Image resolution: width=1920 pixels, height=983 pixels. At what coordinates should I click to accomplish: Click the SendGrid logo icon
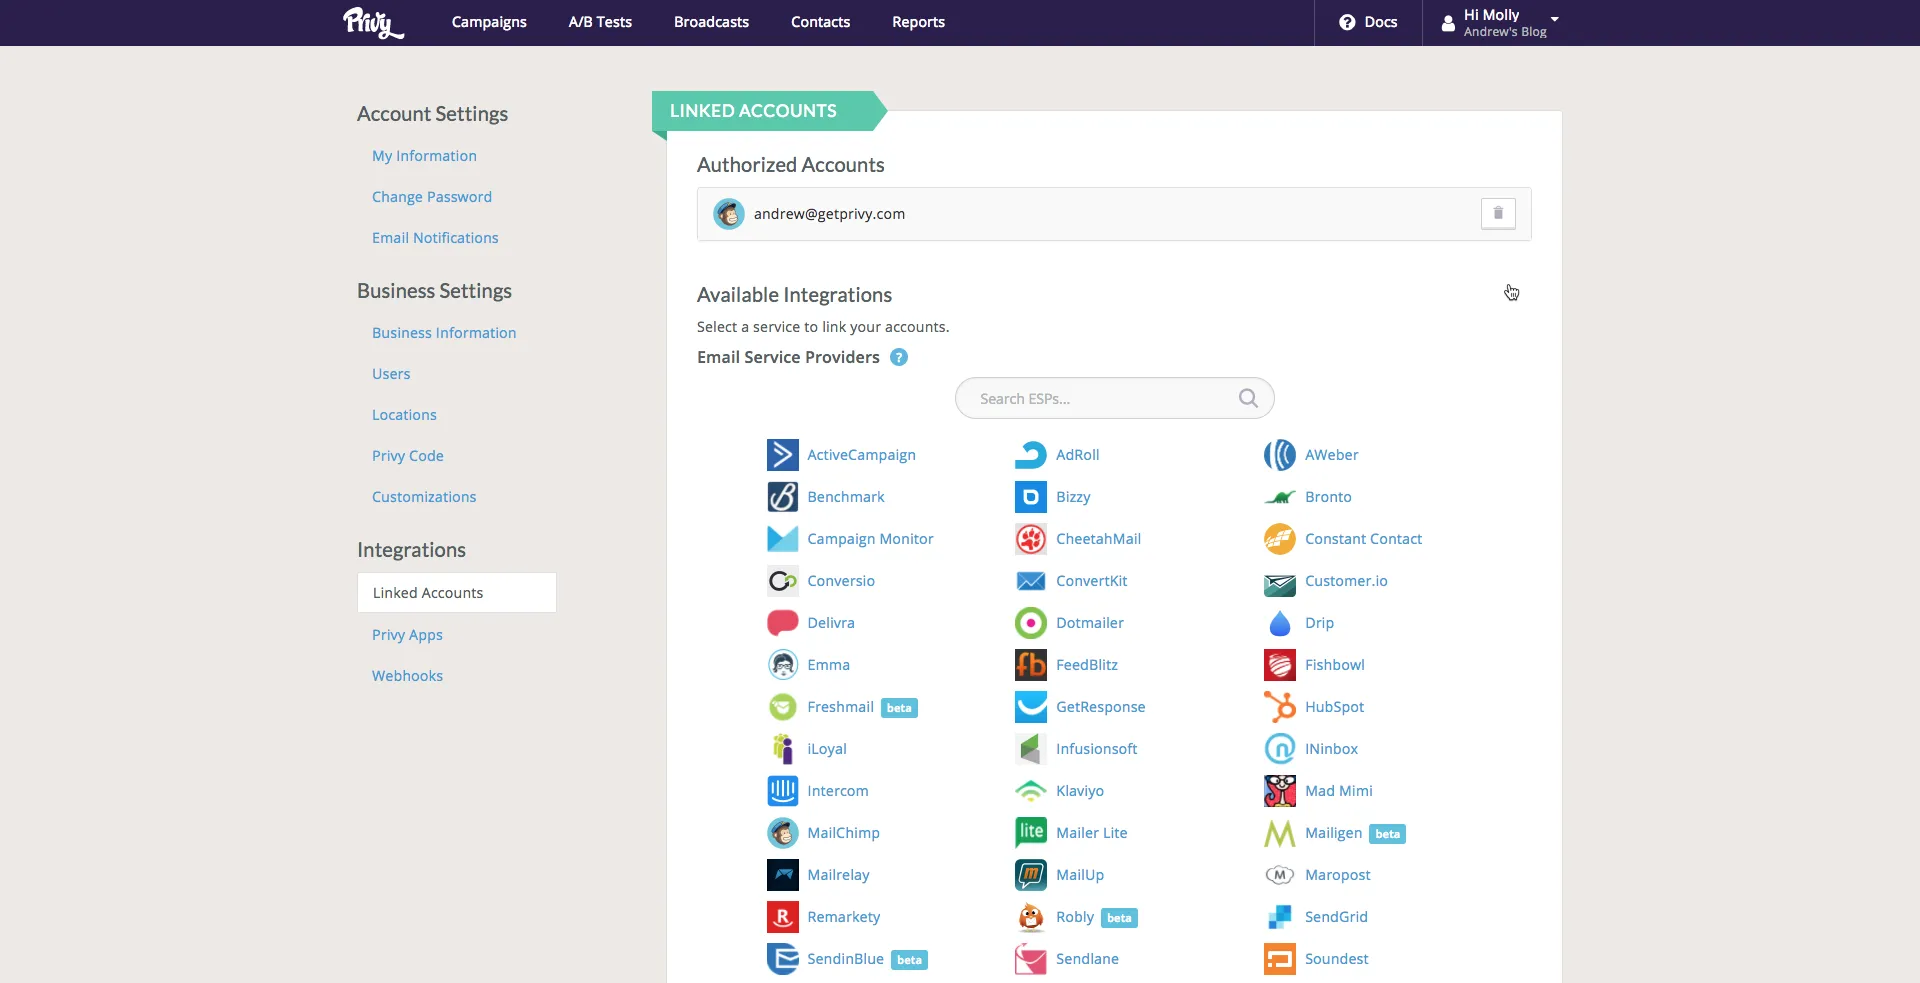(1279, 917)
